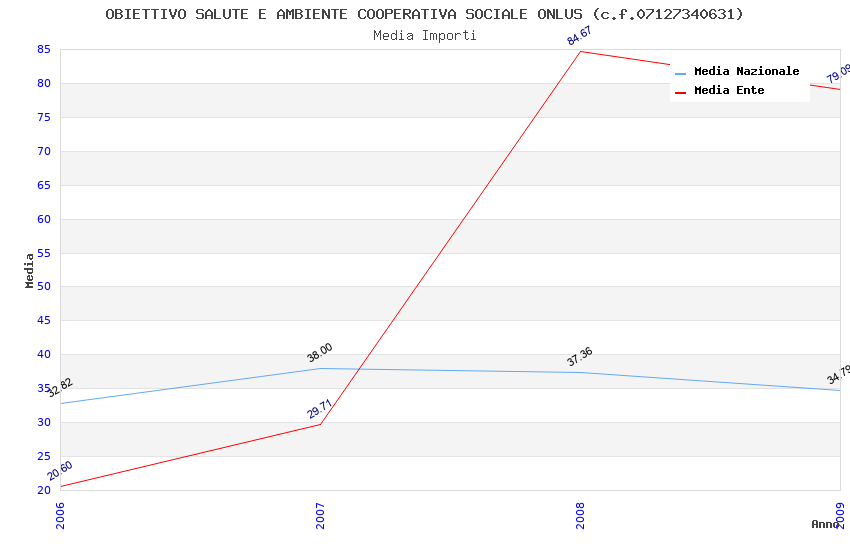Click the y-axis value 70

(x=44, y=151)
